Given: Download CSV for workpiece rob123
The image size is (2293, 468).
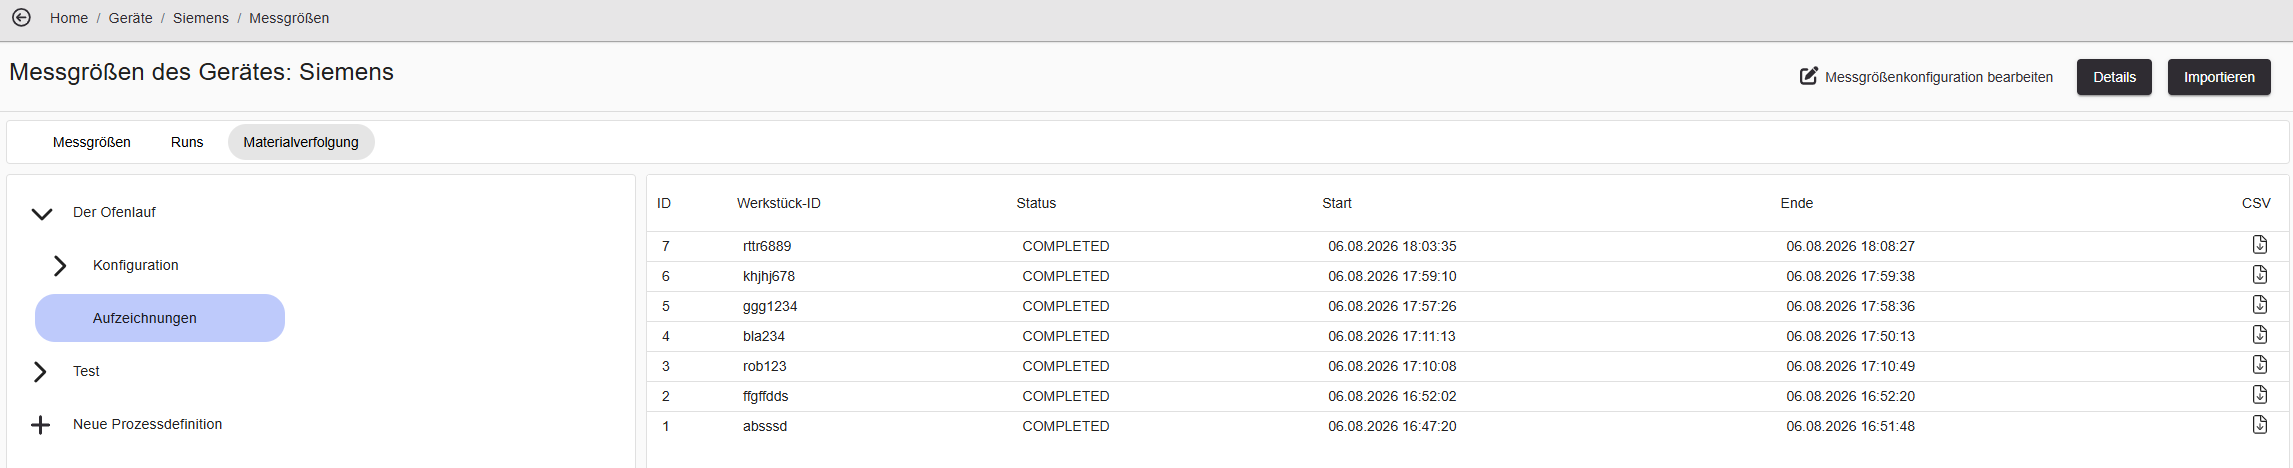Looking at the screenshot, I should coord(2259,365).
